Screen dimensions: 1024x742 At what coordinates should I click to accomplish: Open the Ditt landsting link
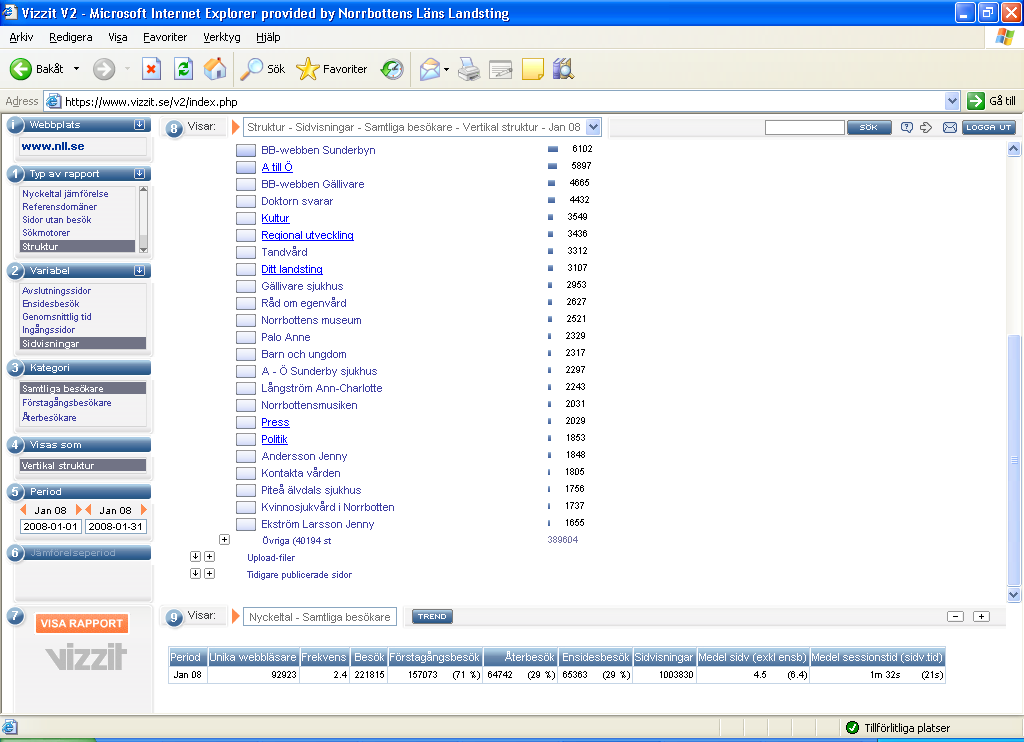[x=292, y=269]
